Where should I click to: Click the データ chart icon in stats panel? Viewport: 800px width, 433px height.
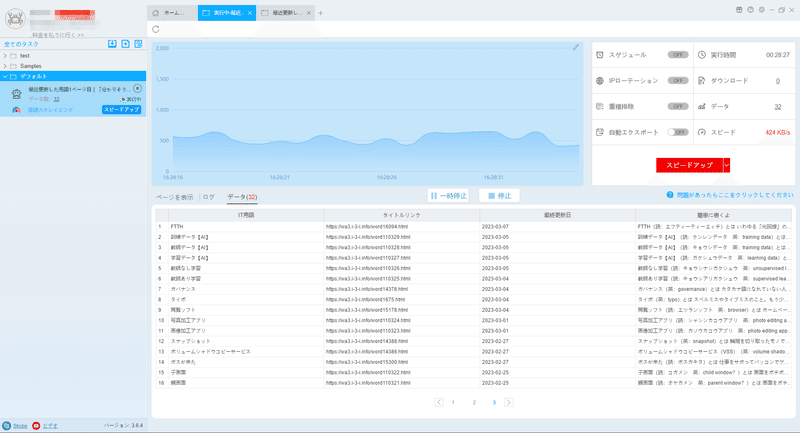click(702, 107)
